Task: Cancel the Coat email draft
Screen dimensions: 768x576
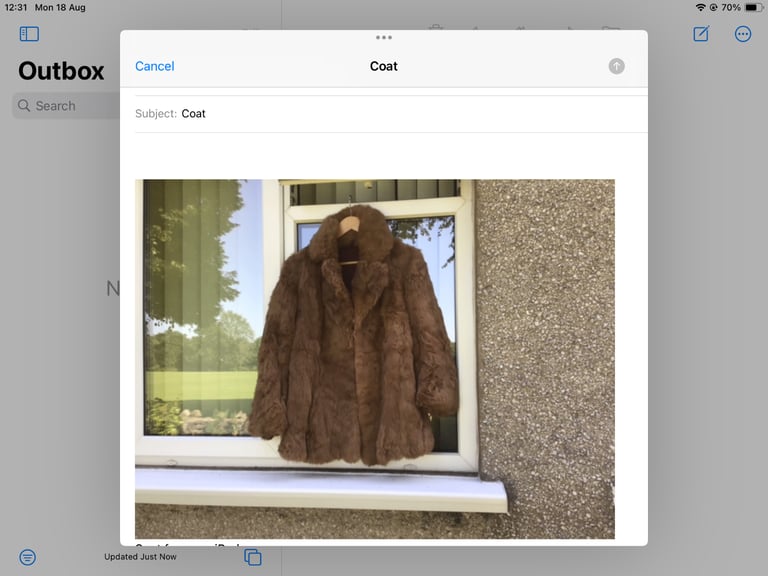Action: click(x=154, y=66)
